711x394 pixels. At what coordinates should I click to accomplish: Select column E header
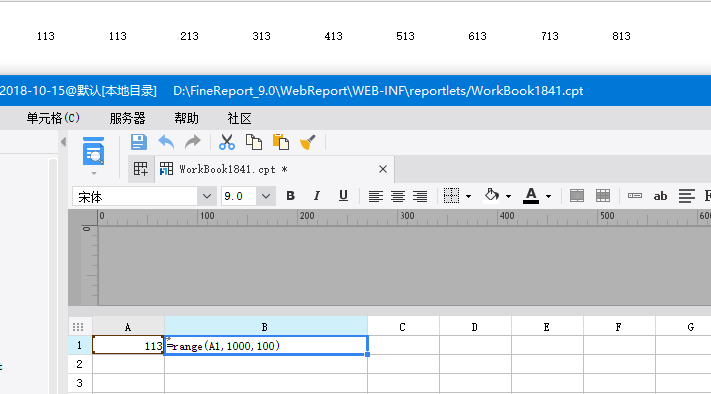(547, 327)
